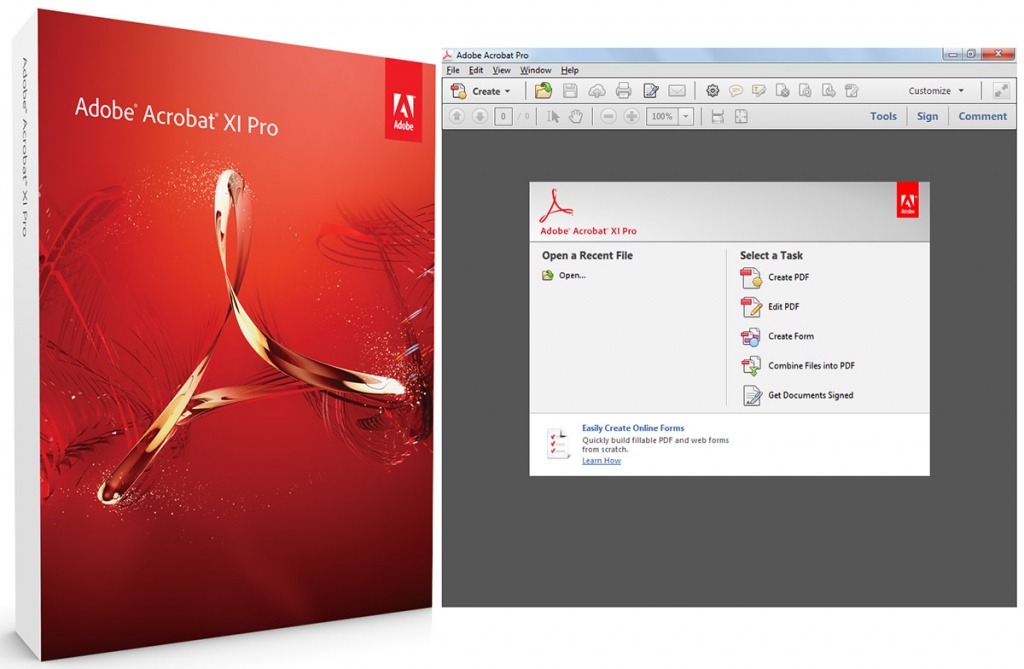
Task: Open the Customize dropdown menu
Action: [936, 91]
